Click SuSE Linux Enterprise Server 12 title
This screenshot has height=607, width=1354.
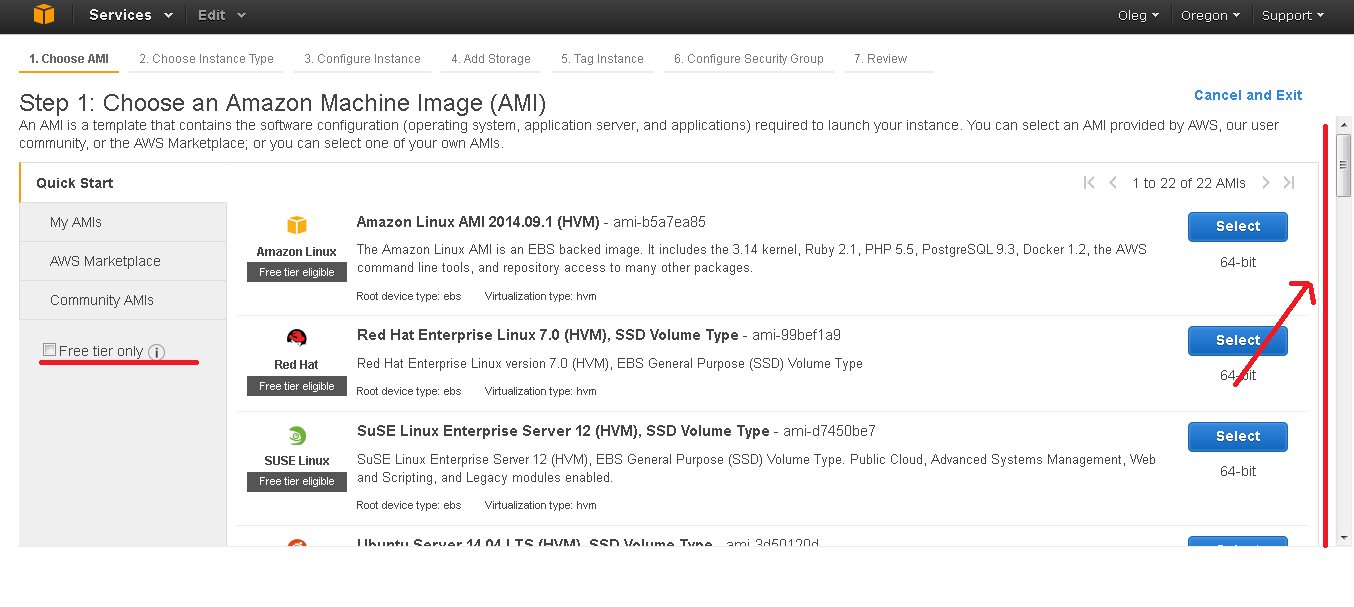(x=563, y=432)
